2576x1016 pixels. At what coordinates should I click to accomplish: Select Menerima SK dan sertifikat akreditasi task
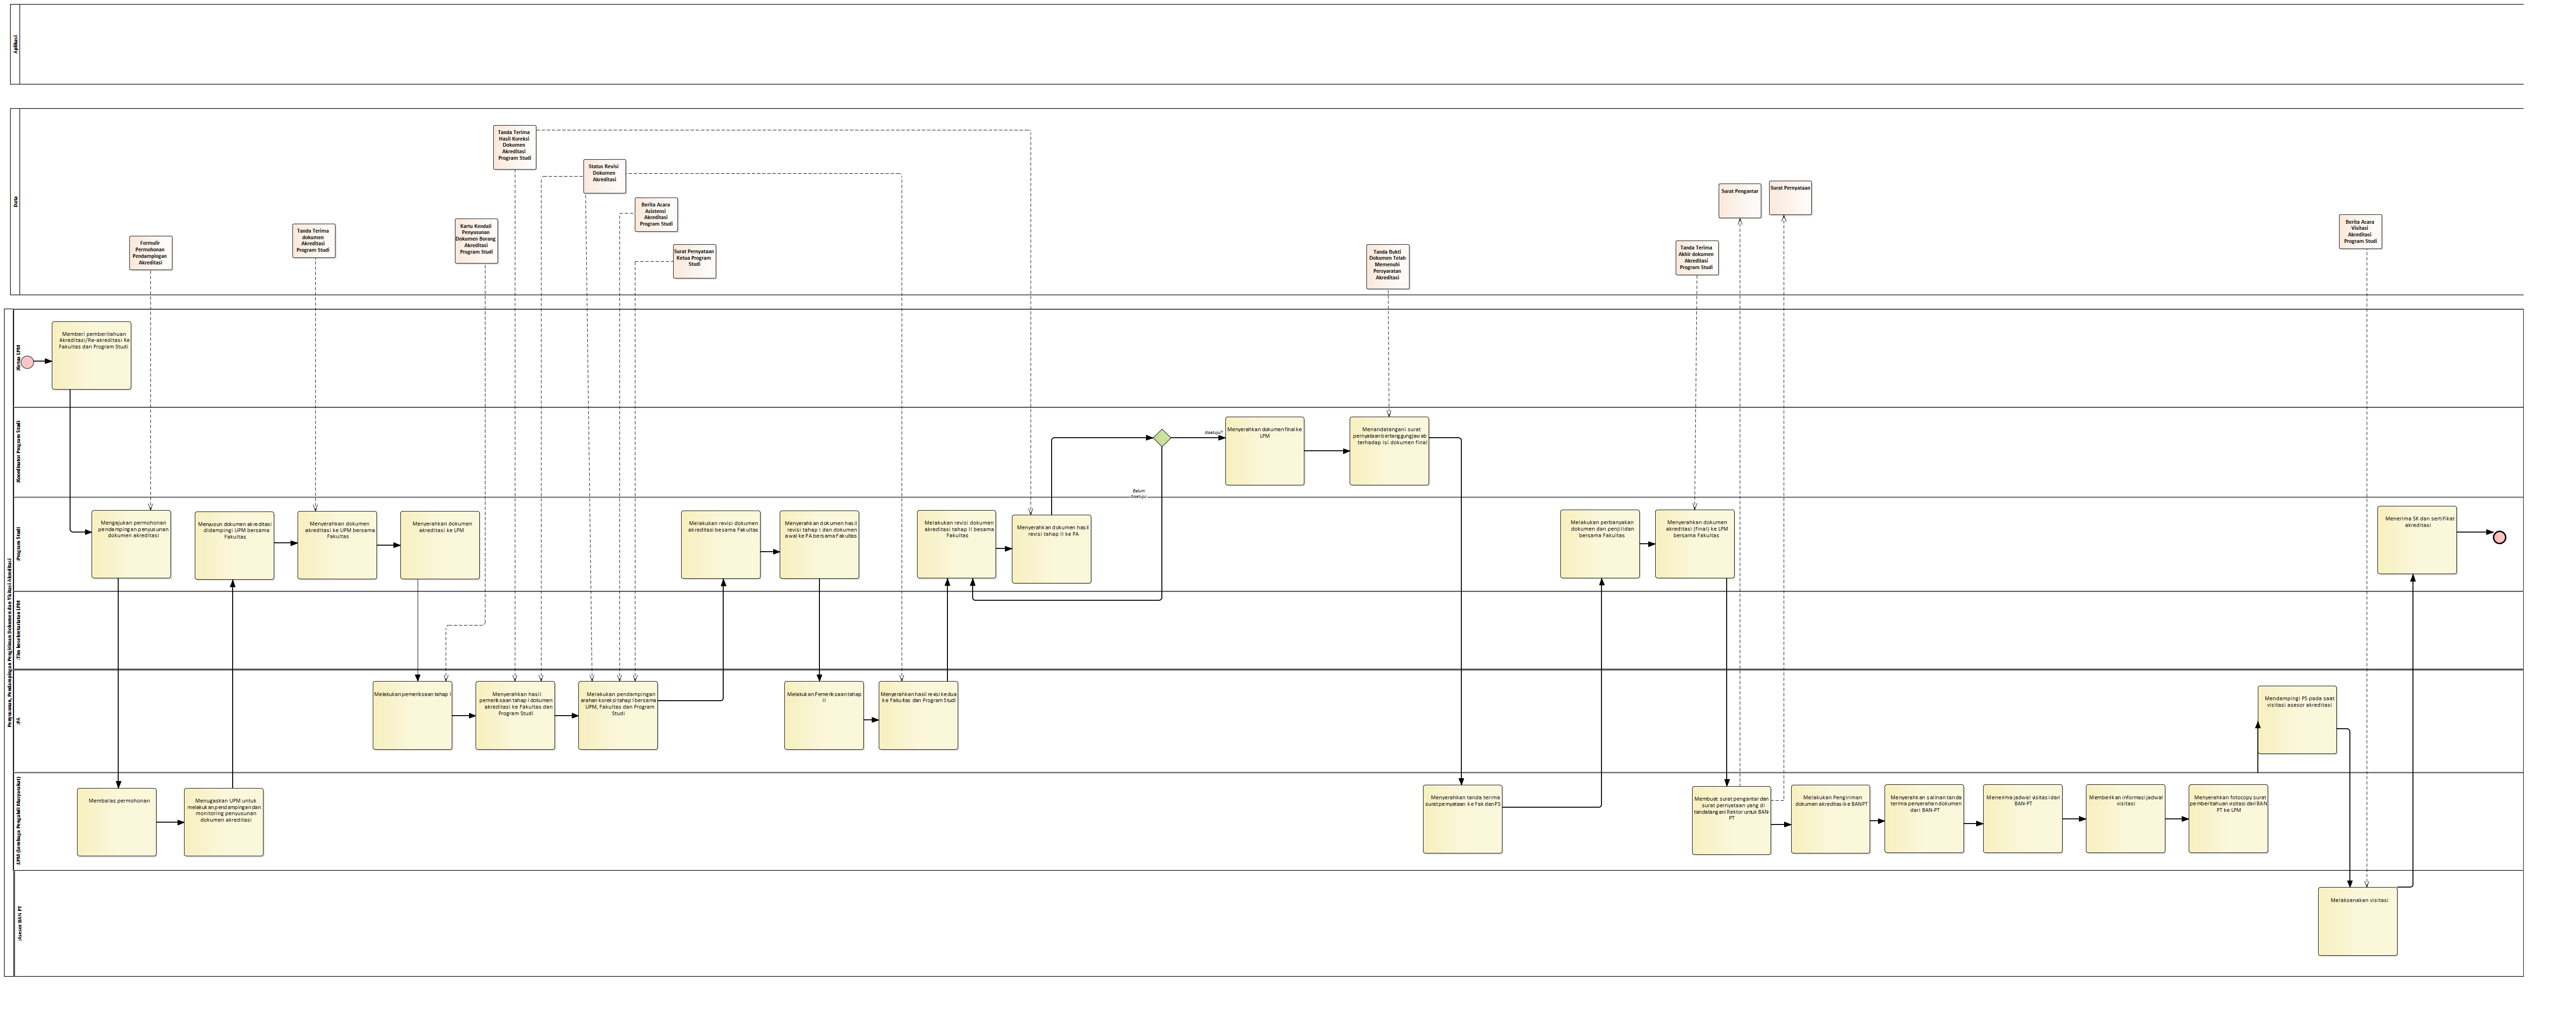click(2417, 540)
